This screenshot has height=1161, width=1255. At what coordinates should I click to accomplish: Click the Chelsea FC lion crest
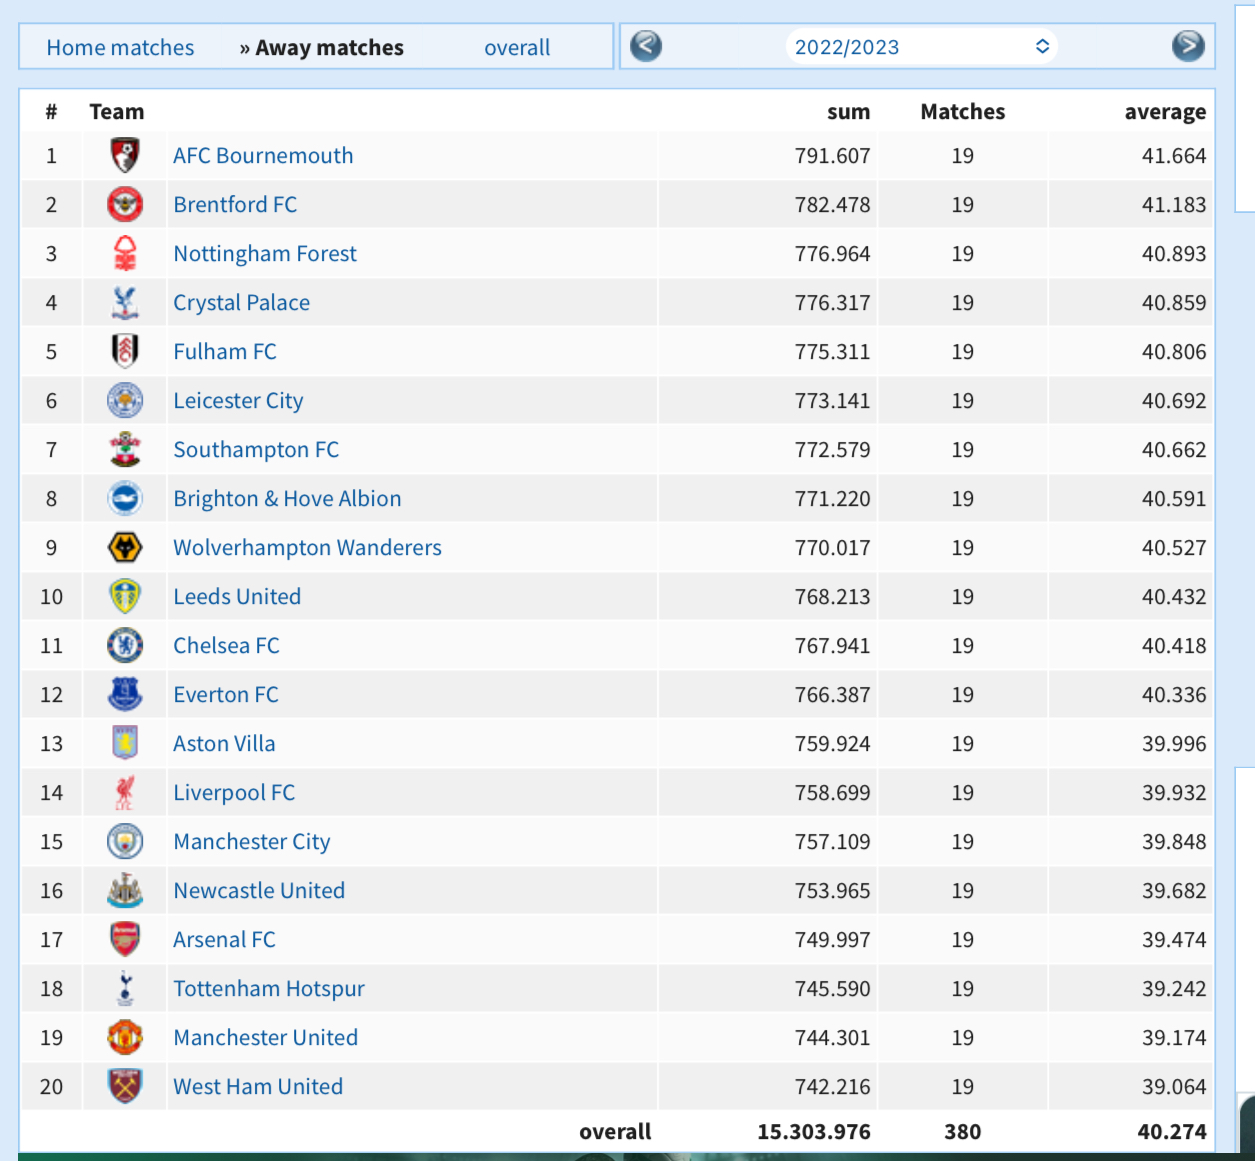click(125, 645)
